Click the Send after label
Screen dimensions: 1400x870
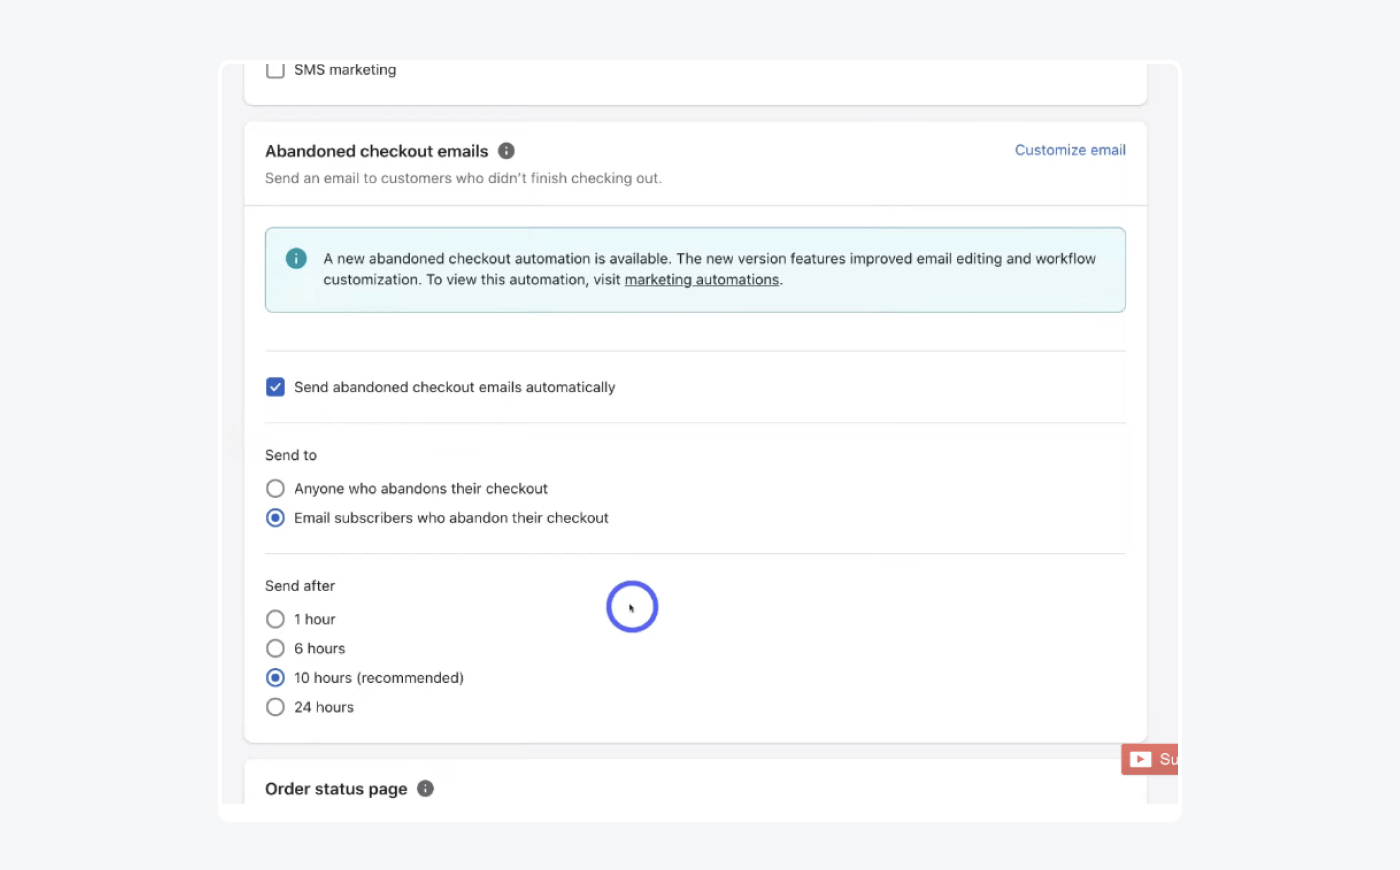[x=300, y=586]
